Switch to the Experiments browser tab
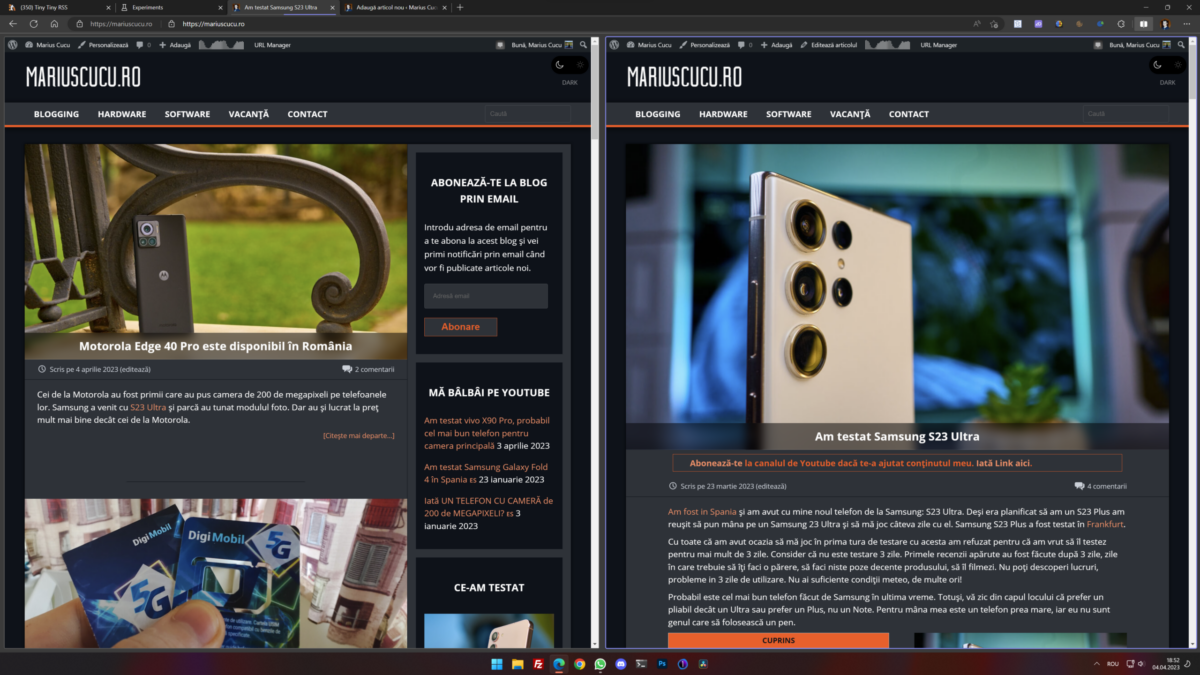Viewport: 1200px width, 675px height. [x=150, y=6]
